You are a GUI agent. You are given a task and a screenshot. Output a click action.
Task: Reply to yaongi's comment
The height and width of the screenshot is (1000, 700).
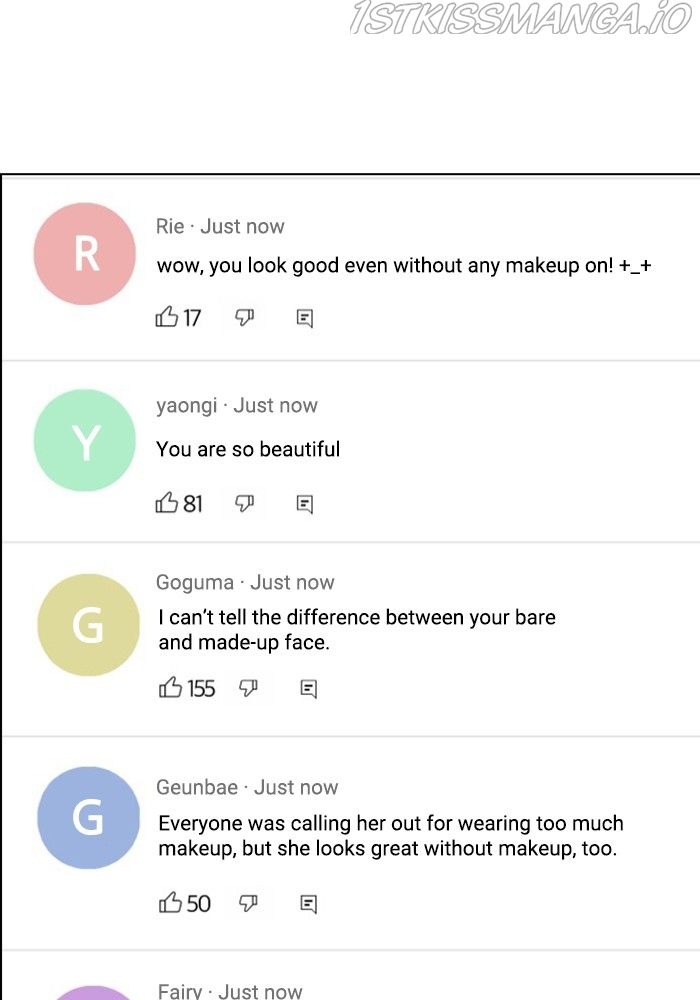coord(305,504)
